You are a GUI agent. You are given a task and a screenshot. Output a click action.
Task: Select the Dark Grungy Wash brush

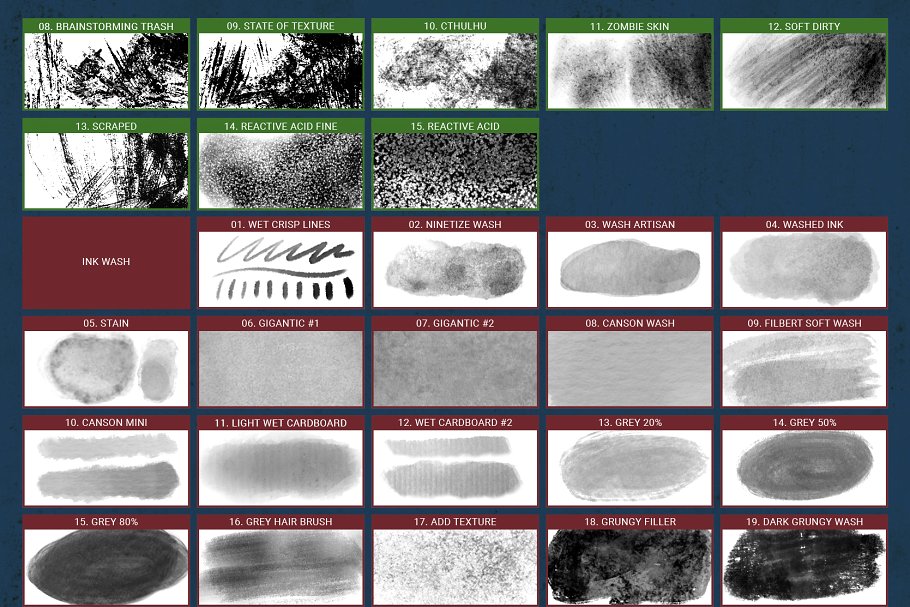coord(804,566)
